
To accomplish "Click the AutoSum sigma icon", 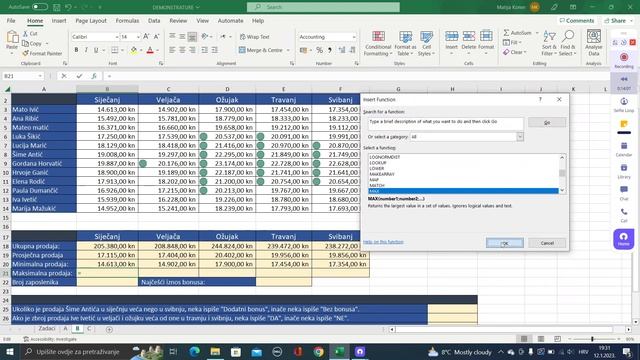I will 506,33.
